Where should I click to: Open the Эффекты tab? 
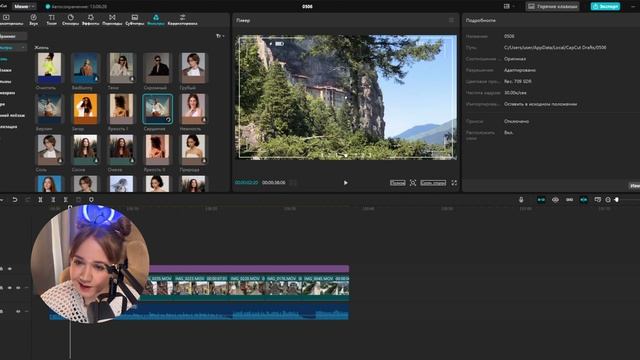(91, 20)
